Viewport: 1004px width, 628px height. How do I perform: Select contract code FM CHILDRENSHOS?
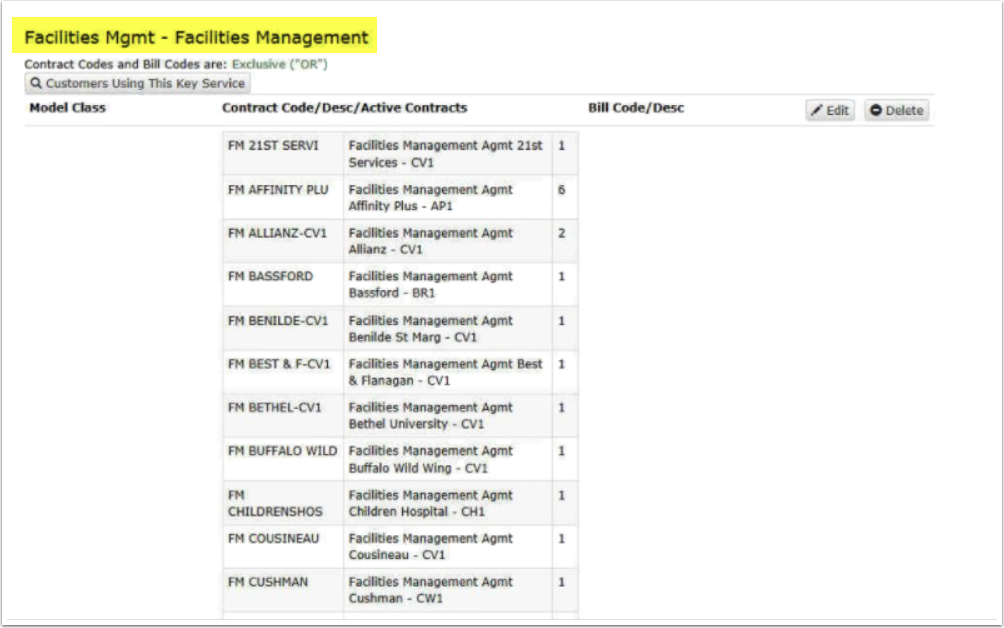coord(275,503)
